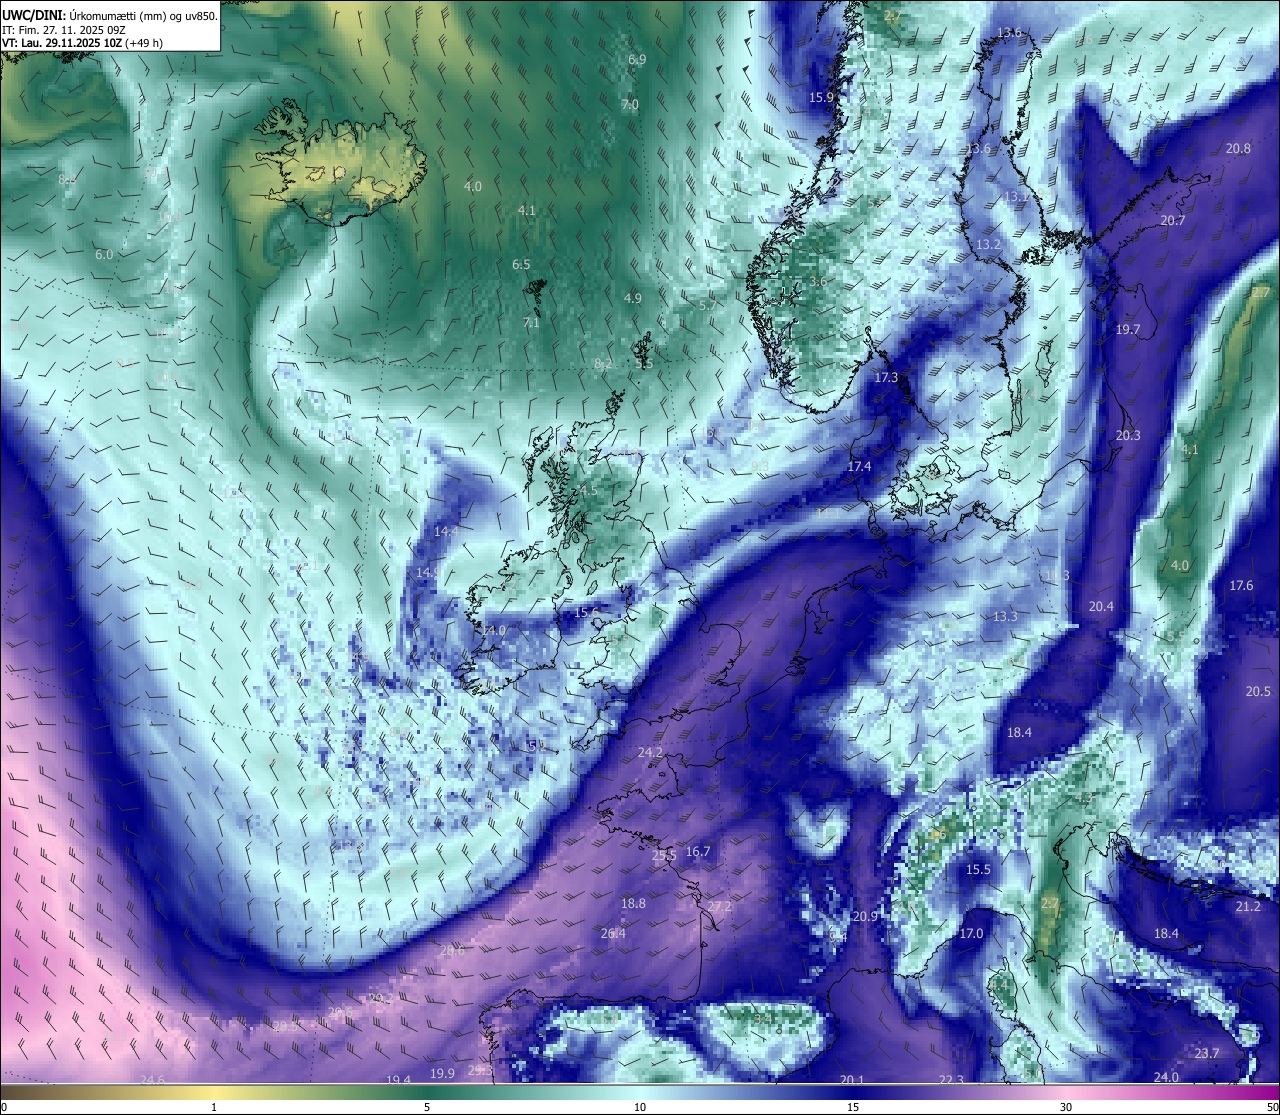This screenshot has height=1115, width=1280.
Task: Click the 20.8 value label
Action: pyautogui.click(x=1238, y=148)
